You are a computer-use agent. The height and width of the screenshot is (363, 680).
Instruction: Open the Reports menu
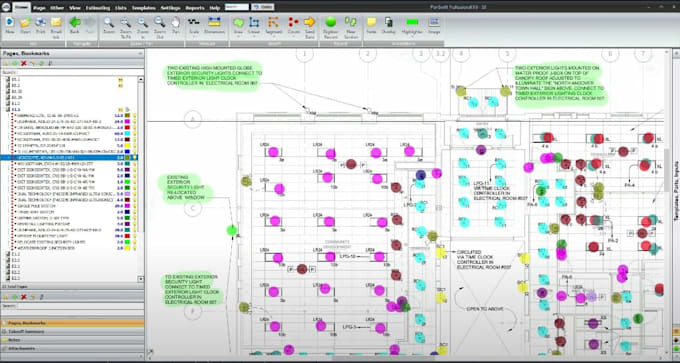pos(195,7)
